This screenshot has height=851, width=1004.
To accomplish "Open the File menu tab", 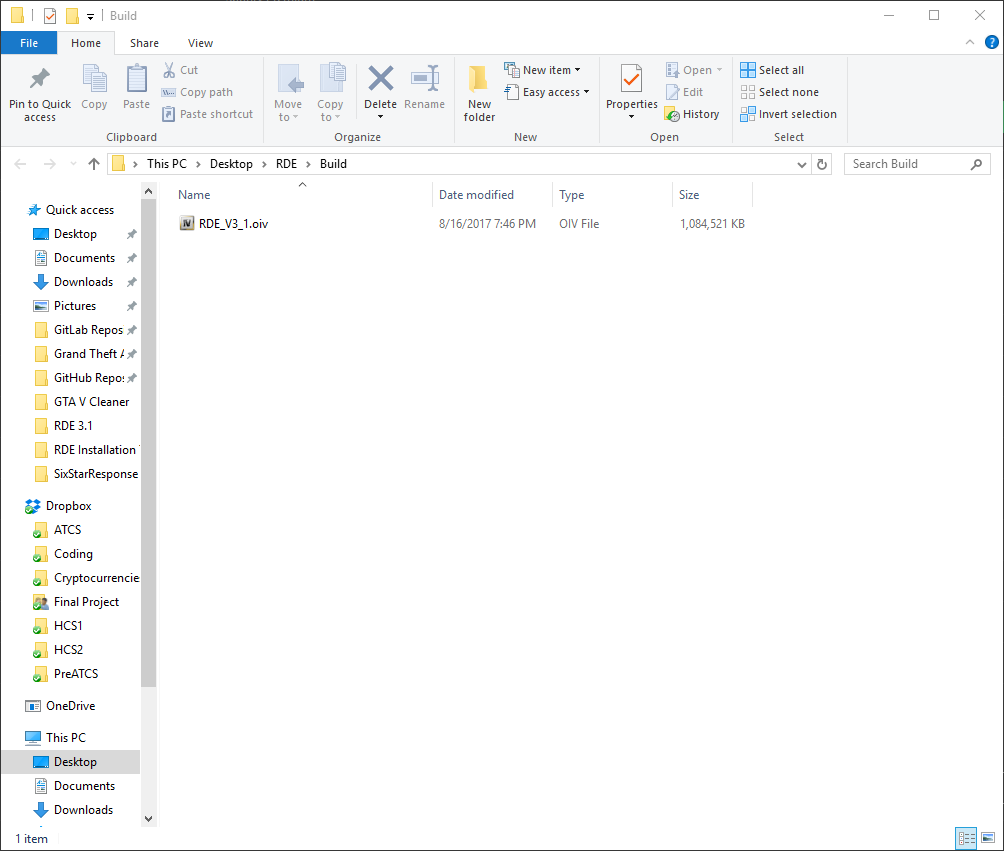I will 29,43.
